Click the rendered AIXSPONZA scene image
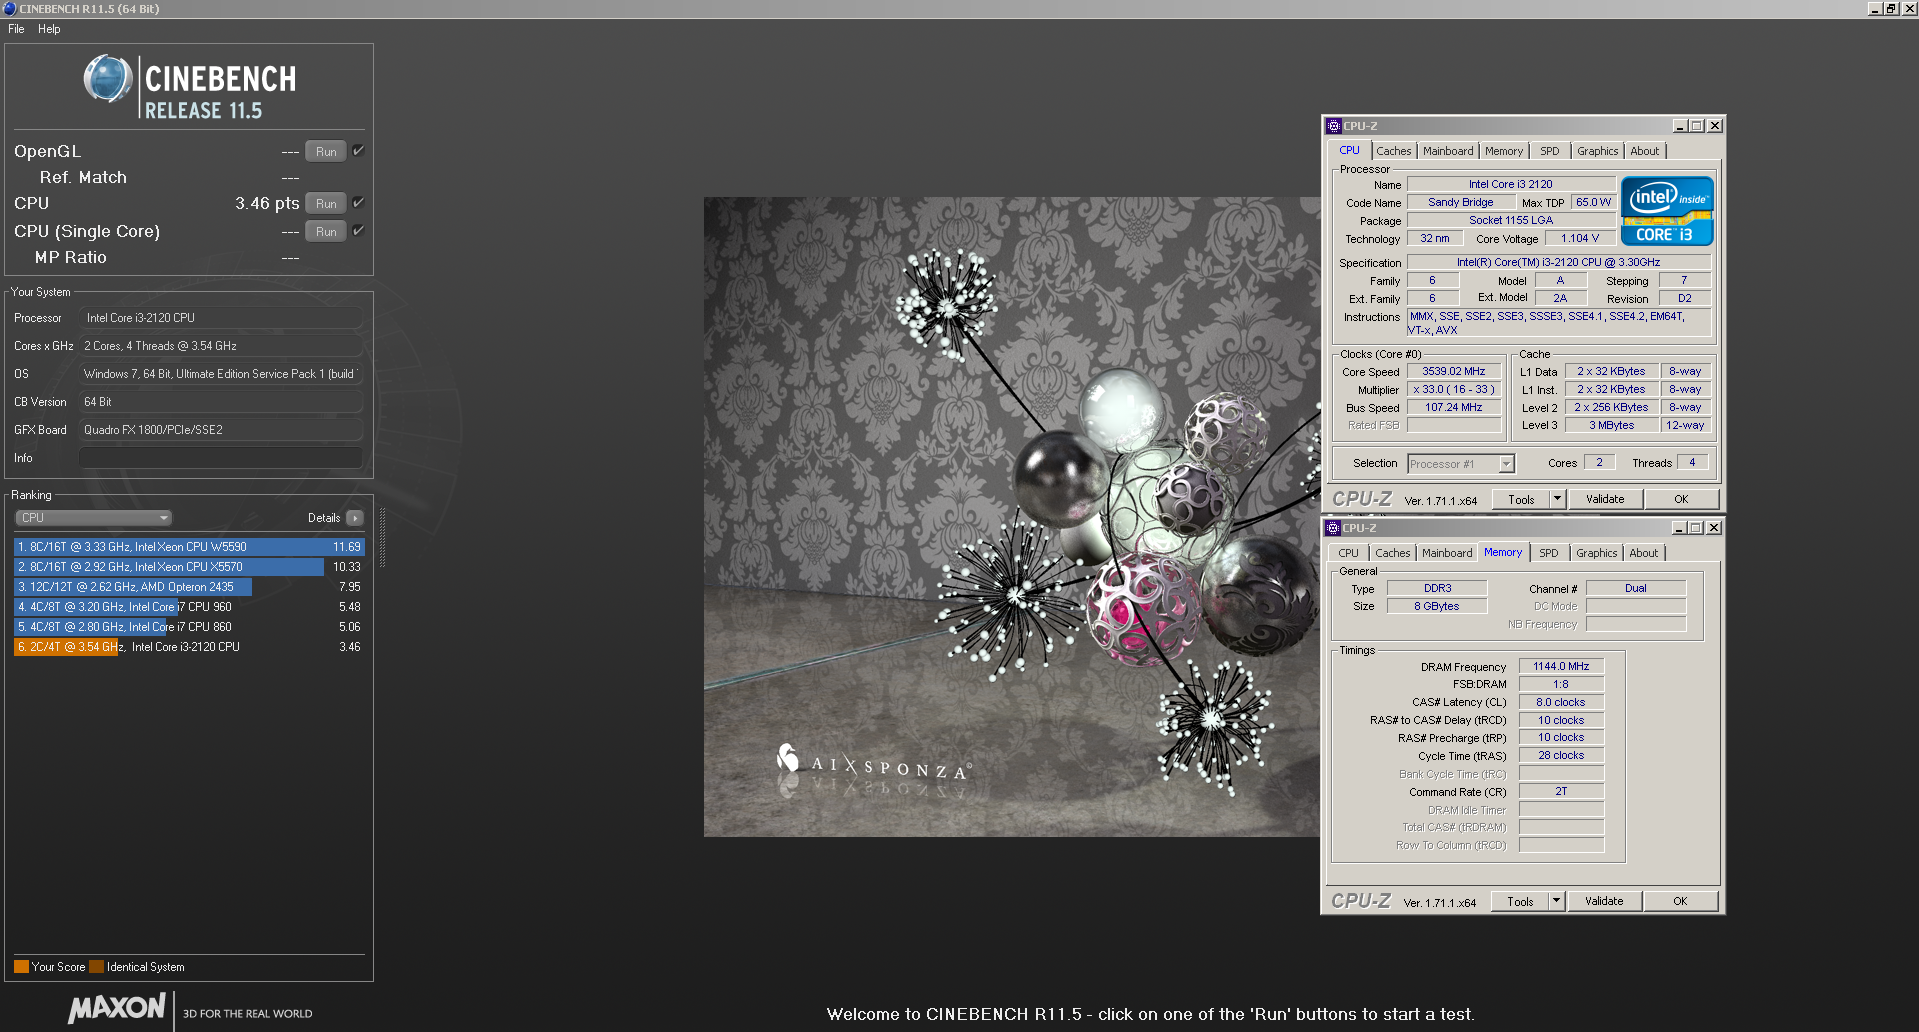Viewport: 1919px width, 1032px height. click(1012, 517)
